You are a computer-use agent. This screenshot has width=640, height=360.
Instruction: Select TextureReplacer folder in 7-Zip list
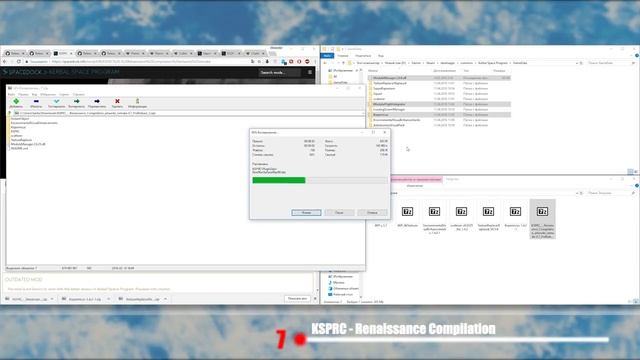(x=21, y=140)
